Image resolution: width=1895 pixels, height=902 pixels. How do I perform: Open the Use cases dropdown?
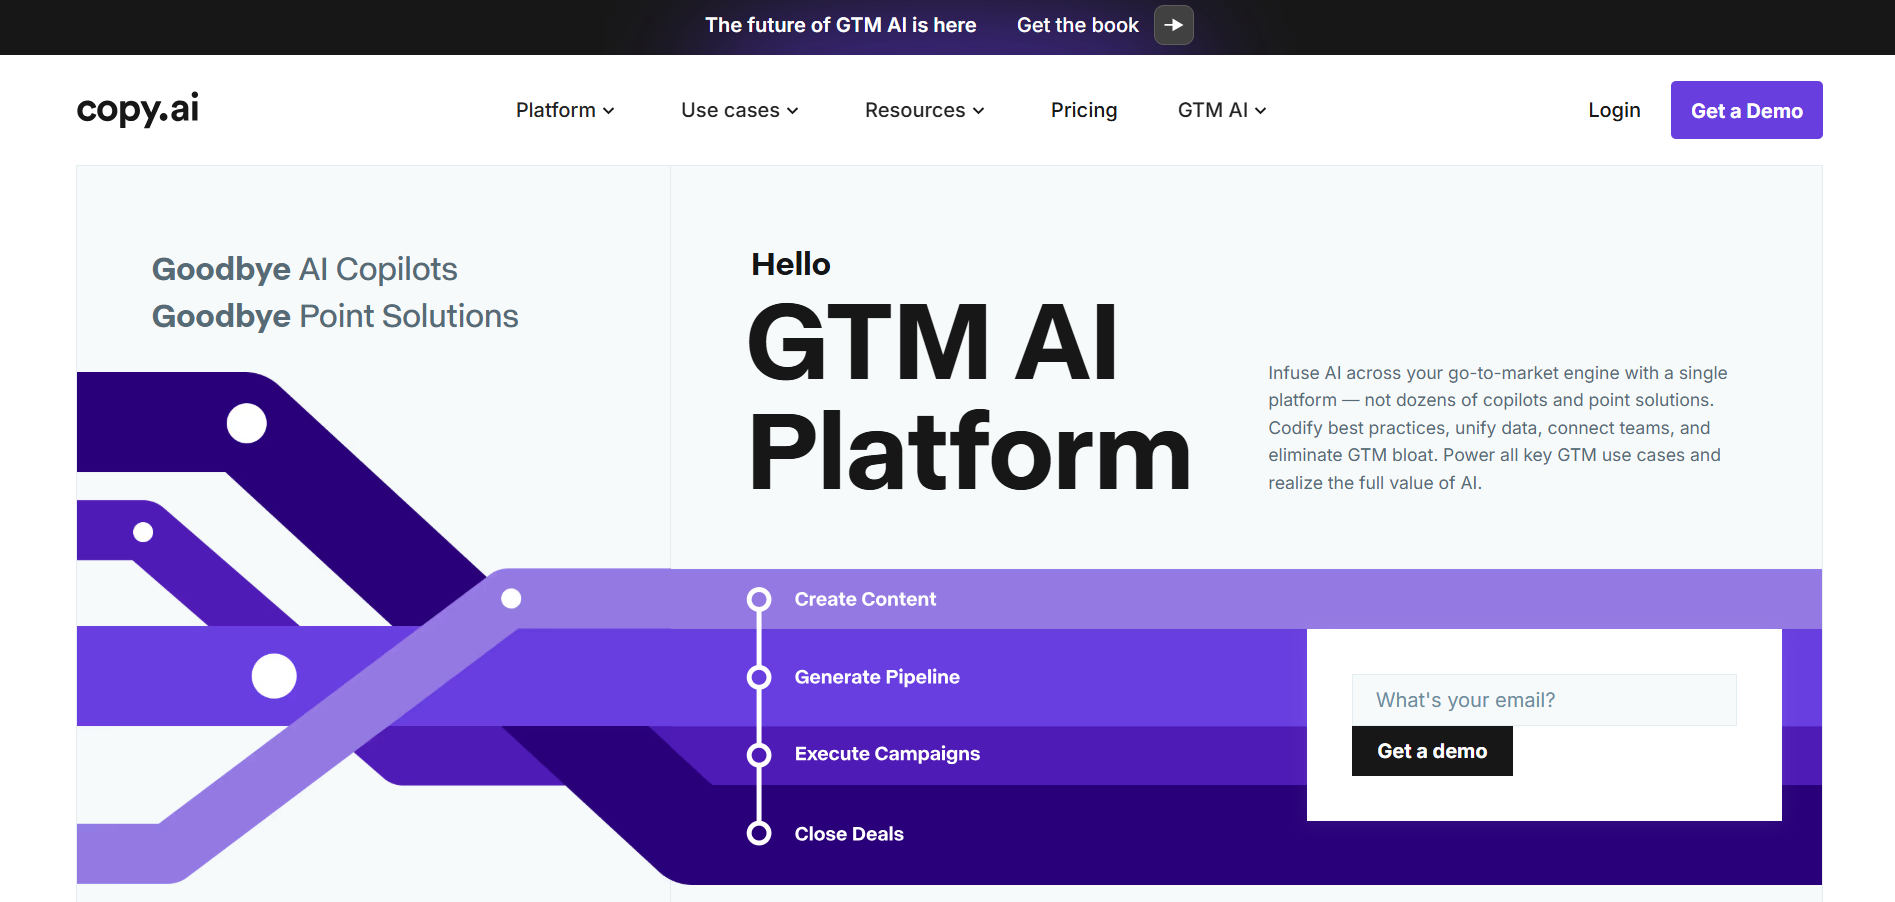(x=739, y=110)
